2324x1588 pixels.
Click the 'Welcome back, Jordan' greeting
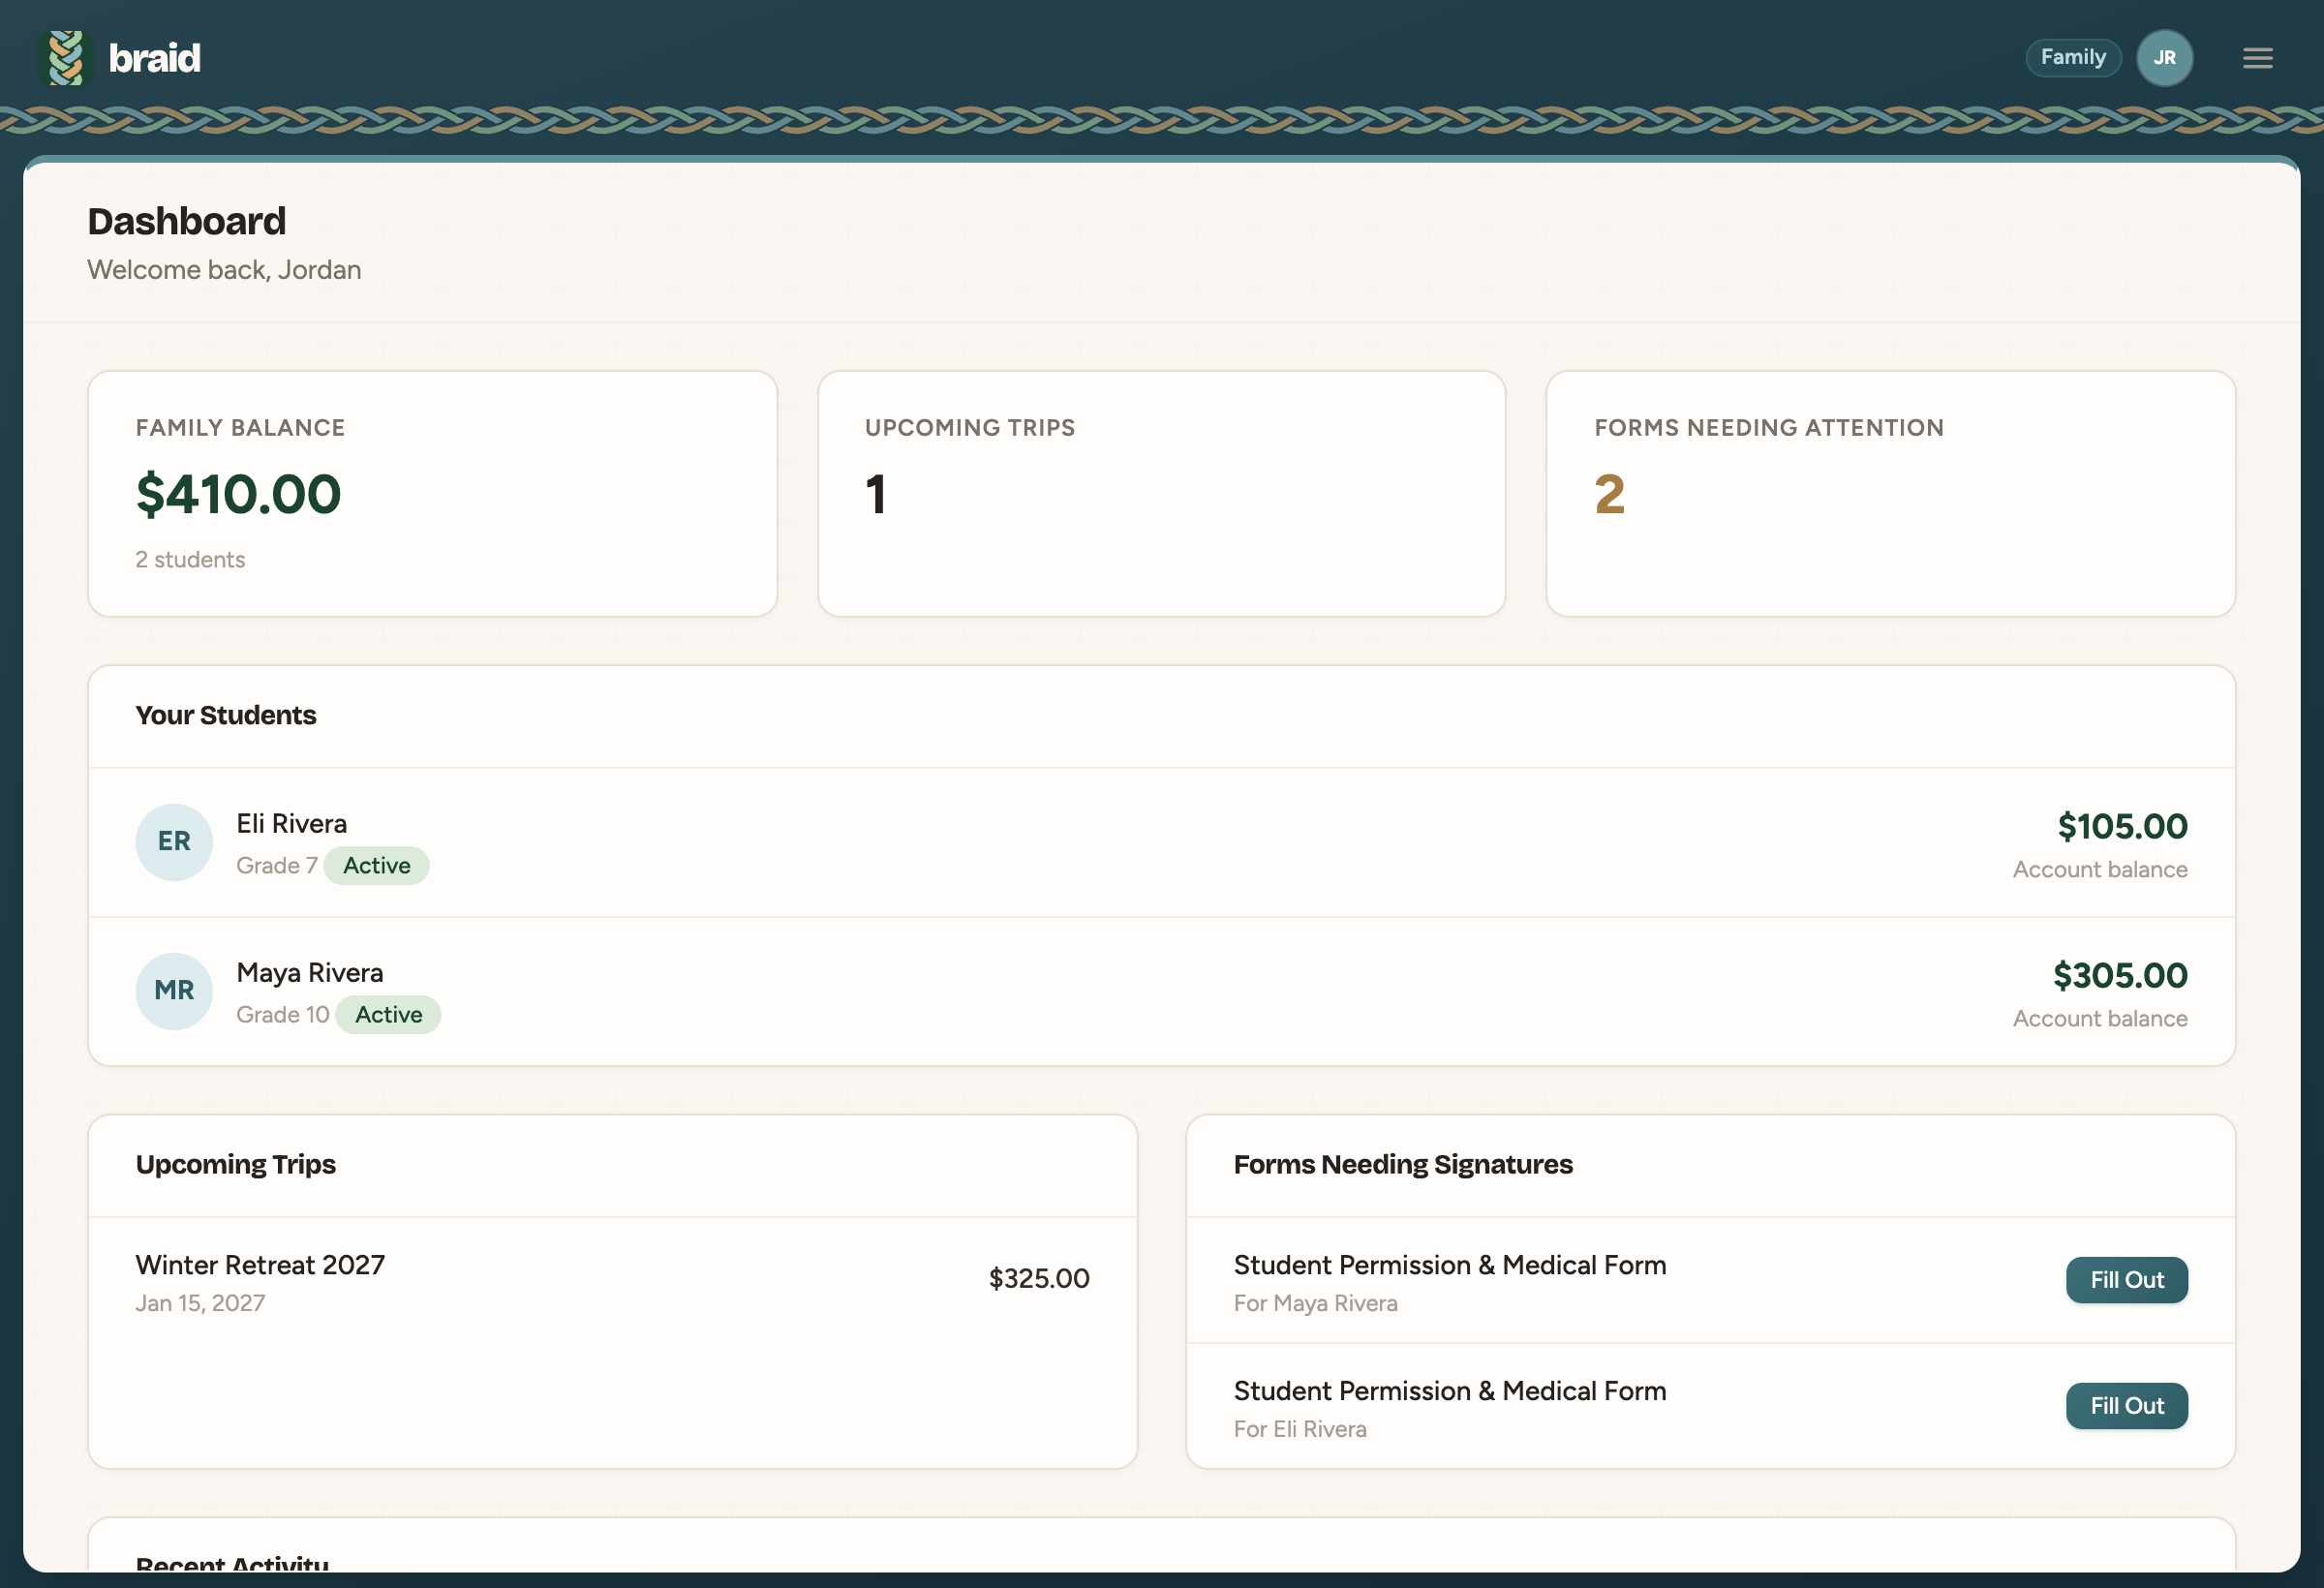click(x=224, y=270)
